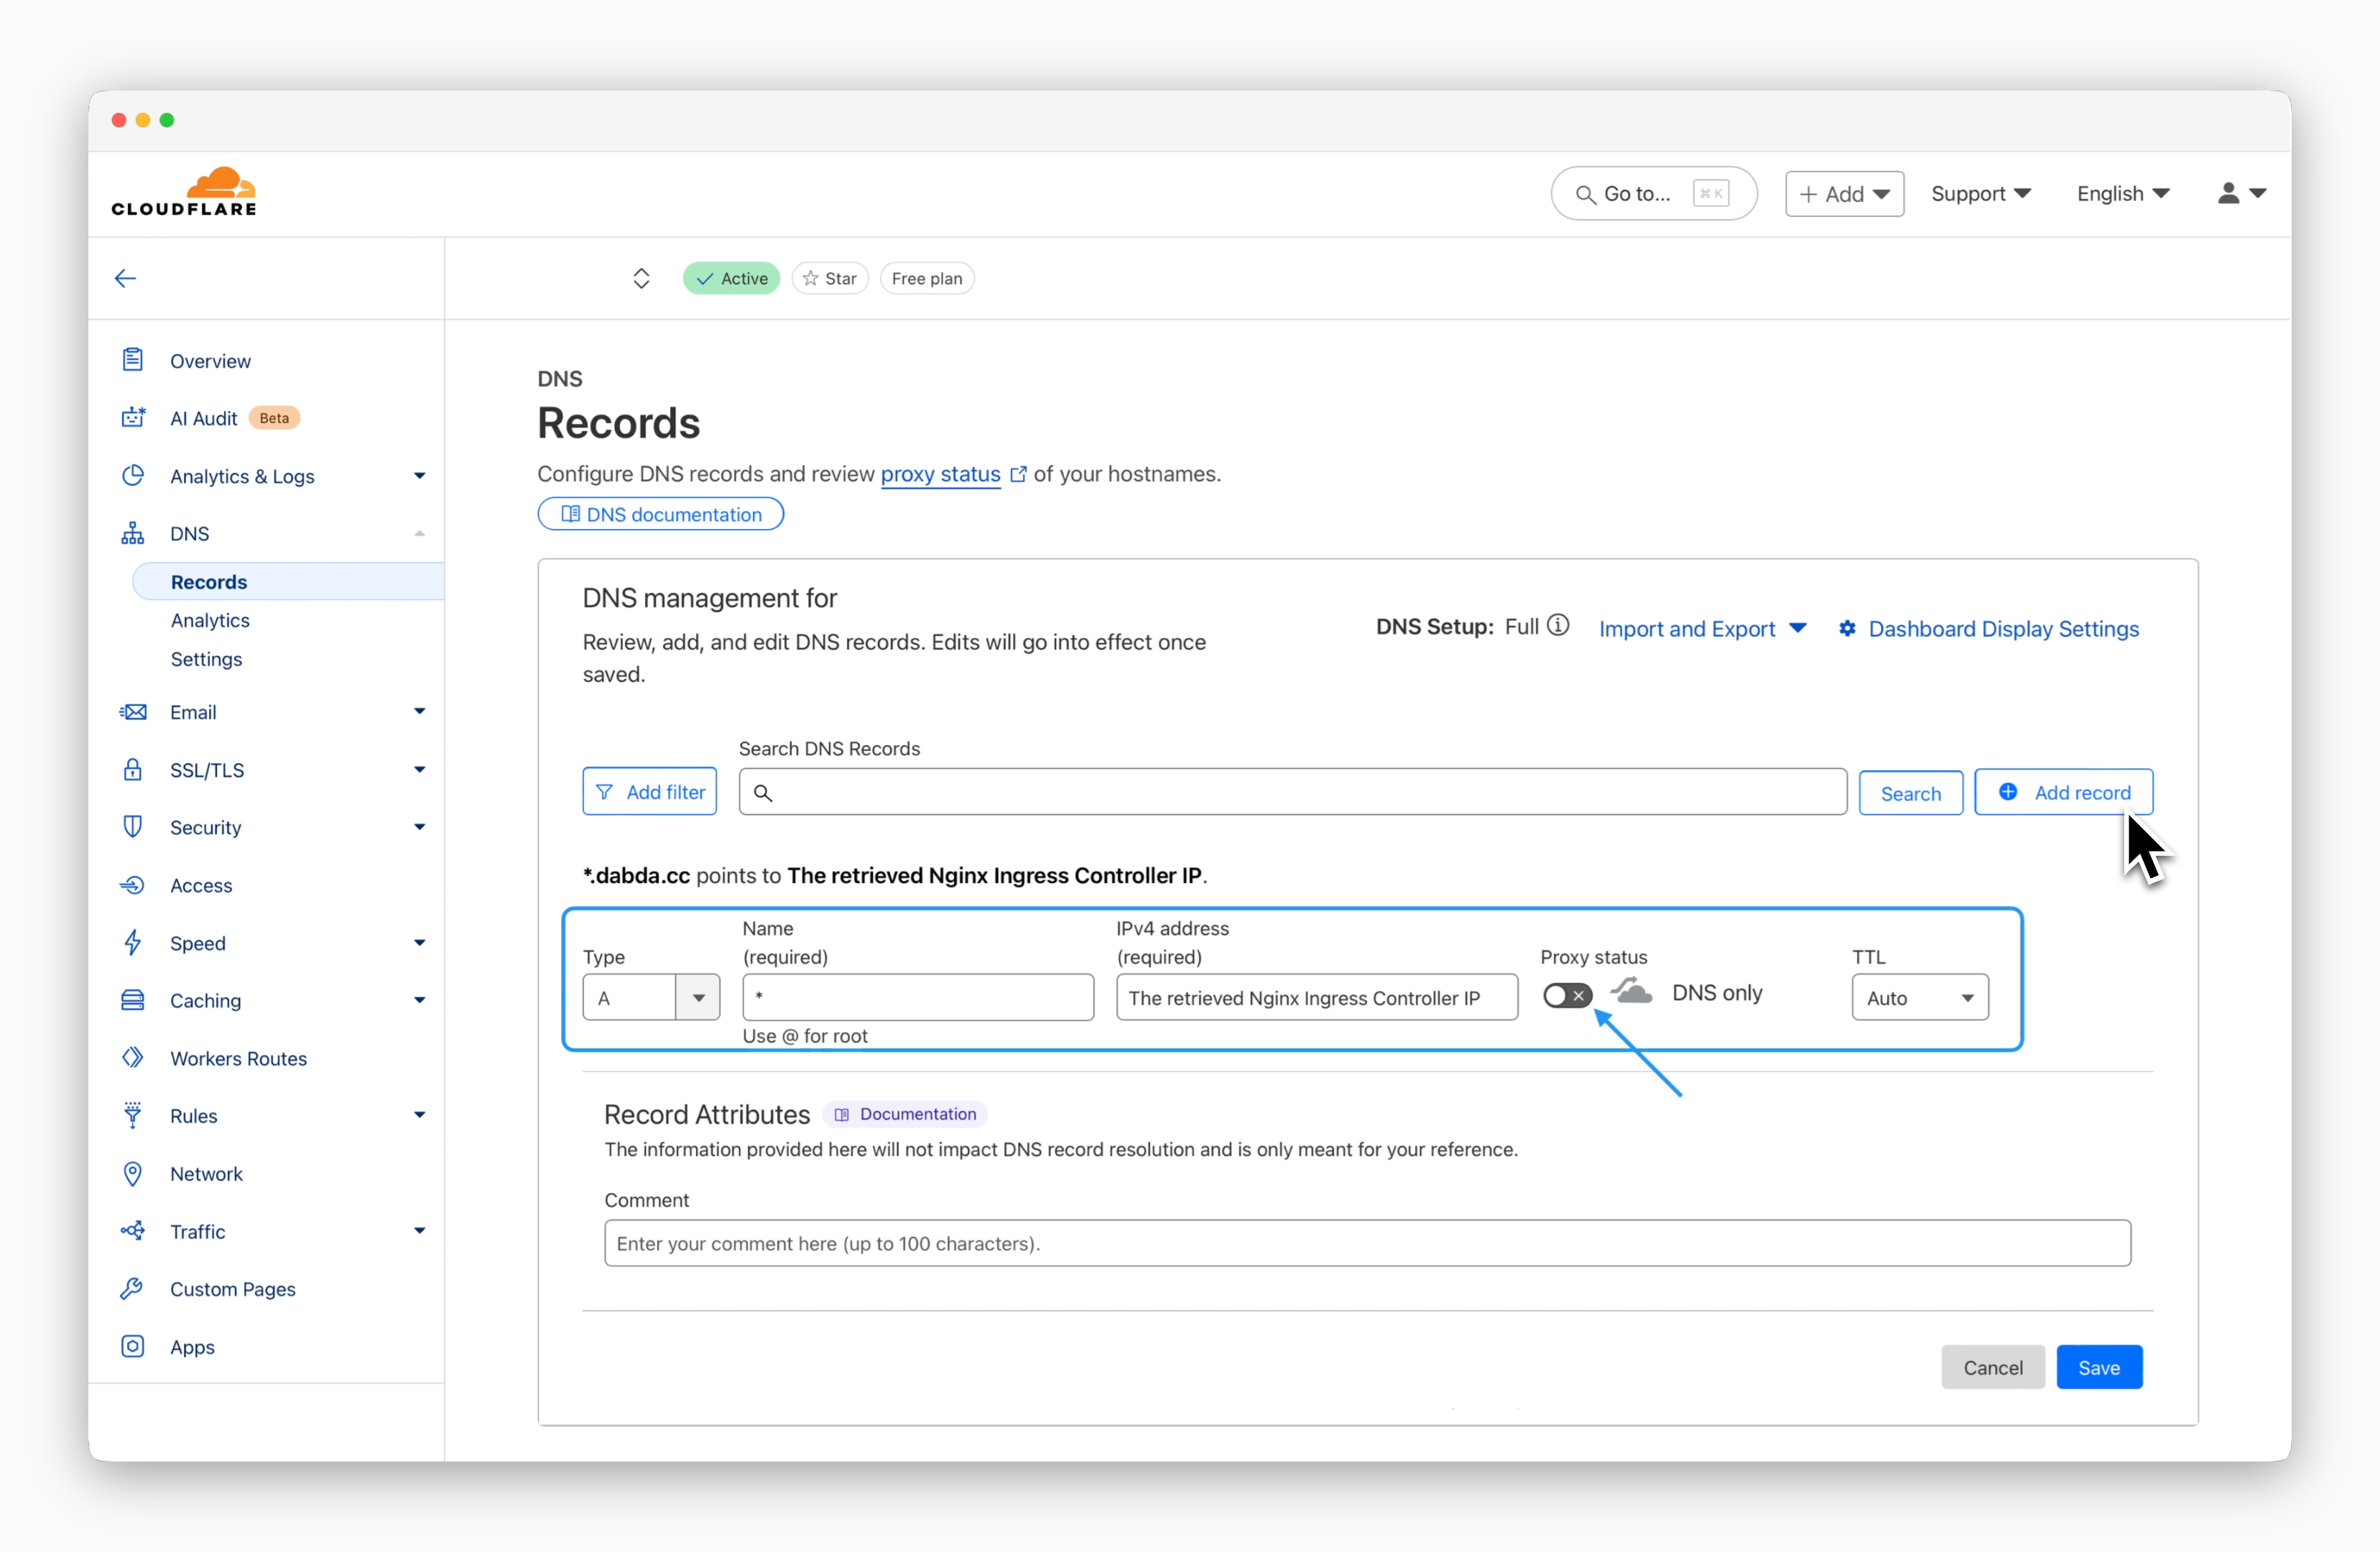The image size is (2380, 1552).
Task: Expand the Rules sidebar section arrow
Action: (x=420, y=1115)
